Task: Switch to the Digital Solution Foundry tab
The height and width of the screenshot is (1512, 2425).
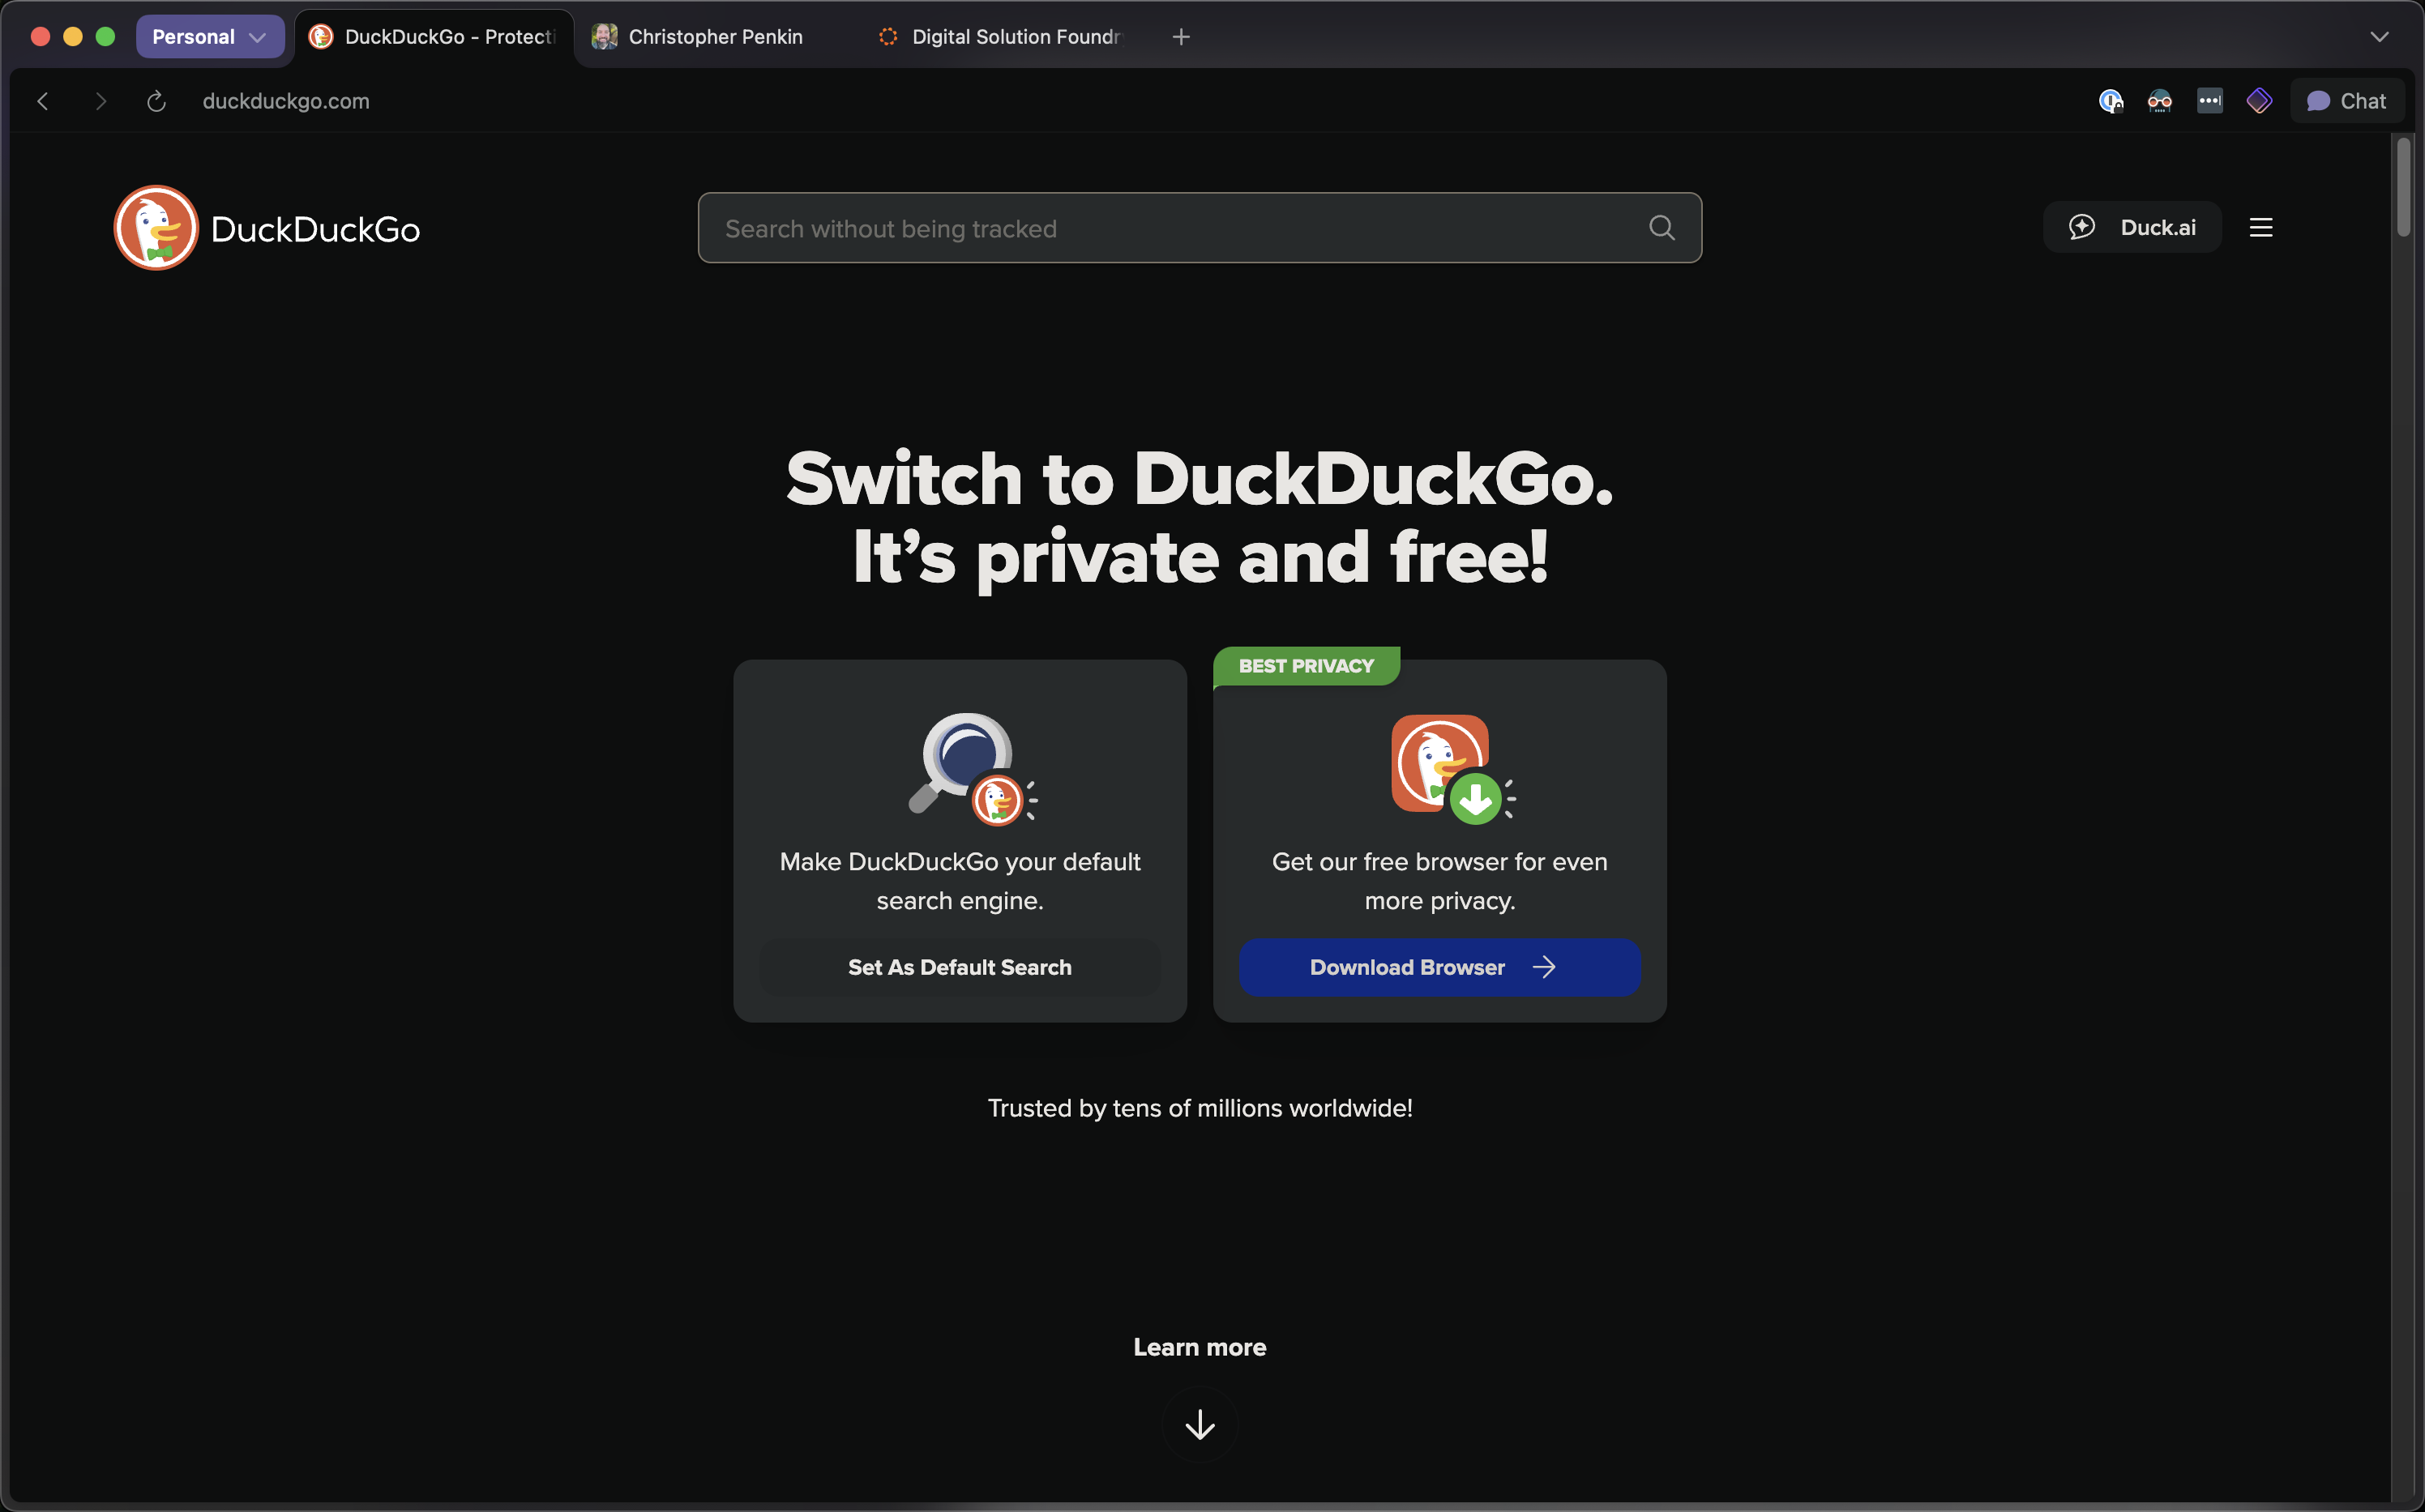Action: [1002, 37]
